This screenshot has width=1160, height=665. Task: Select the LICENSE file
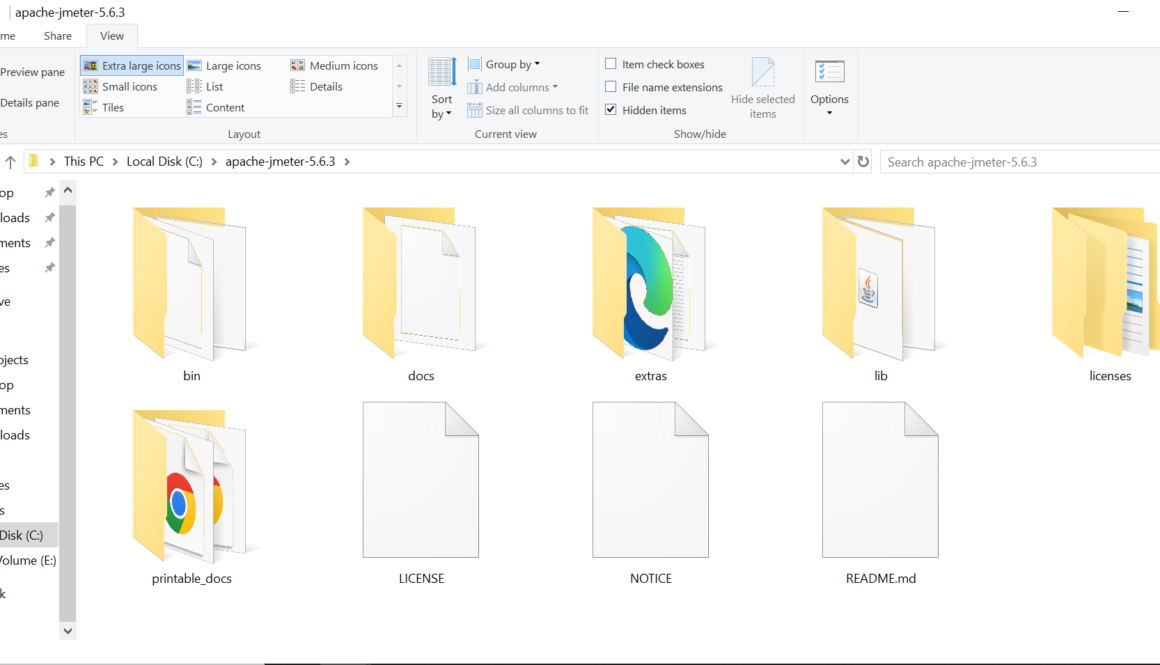pyautogui.click(x=420, y=482)
